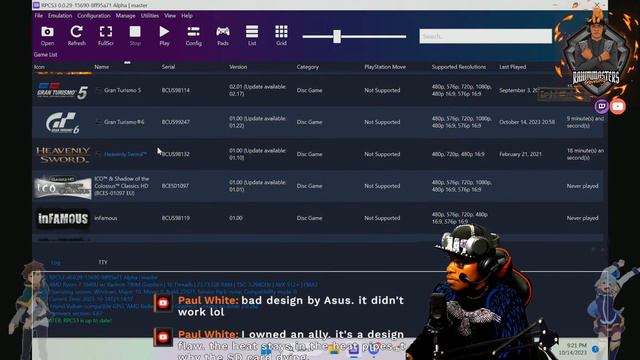640x360 pixels.
Task: Click serial BCUS98119 cell
Action: 176,218
